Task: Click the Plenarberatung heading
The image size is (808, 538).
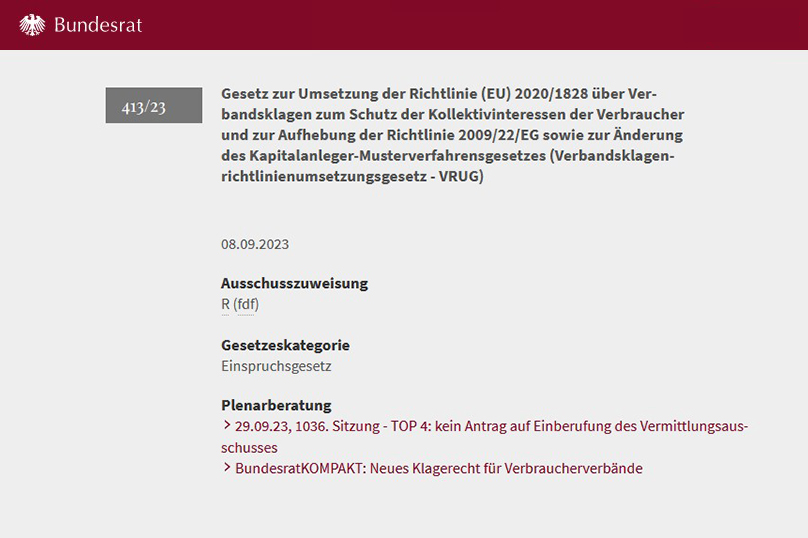Action: (x=276, y=405)
